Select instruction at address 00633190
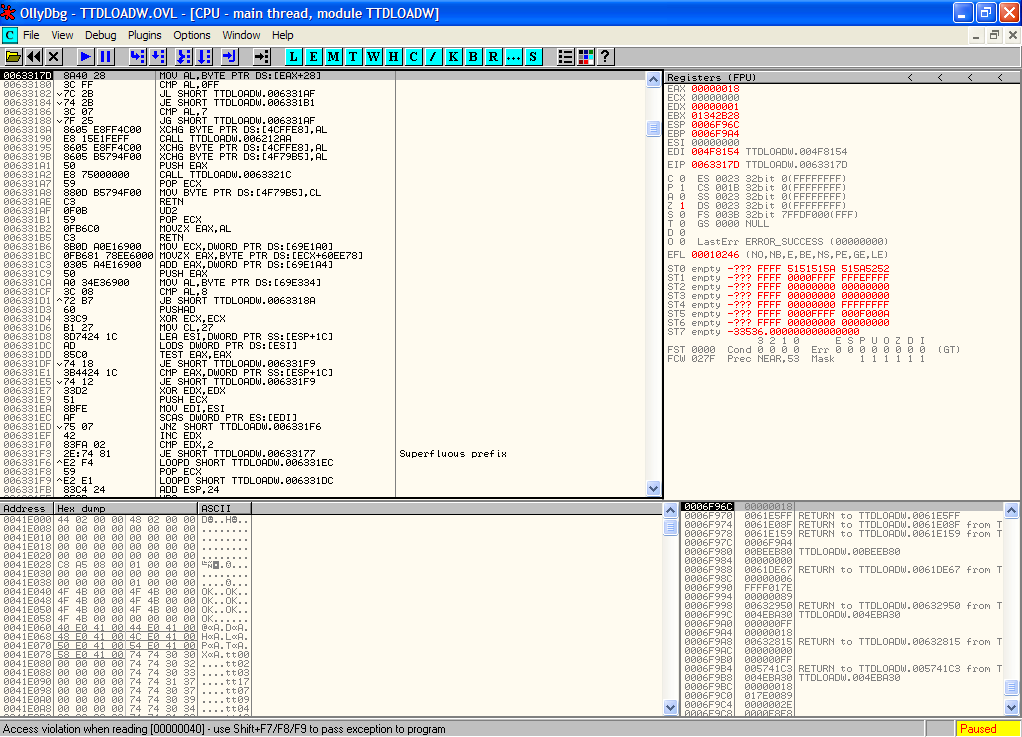 323,139
